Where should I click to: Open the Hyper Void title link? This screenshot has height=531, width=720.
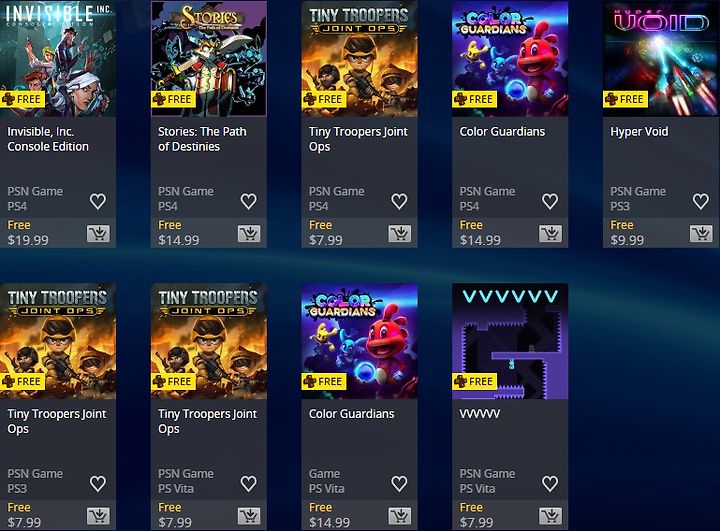(639, 132)
